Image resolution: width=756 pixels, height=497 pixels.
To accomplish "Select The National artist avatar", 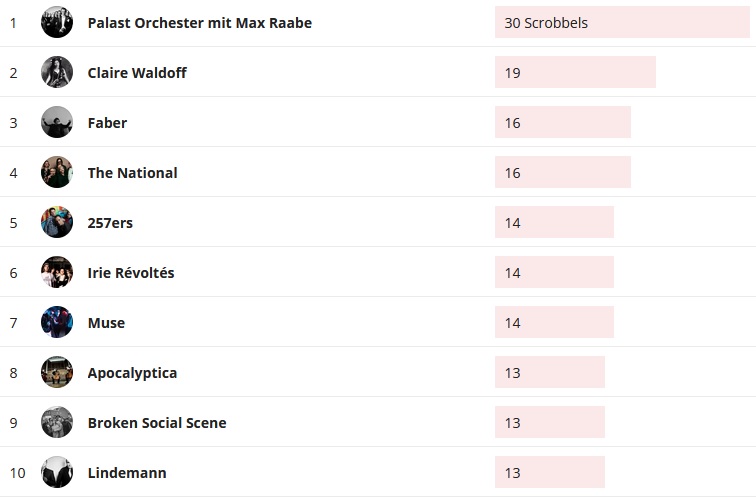I will click(57, 172).
